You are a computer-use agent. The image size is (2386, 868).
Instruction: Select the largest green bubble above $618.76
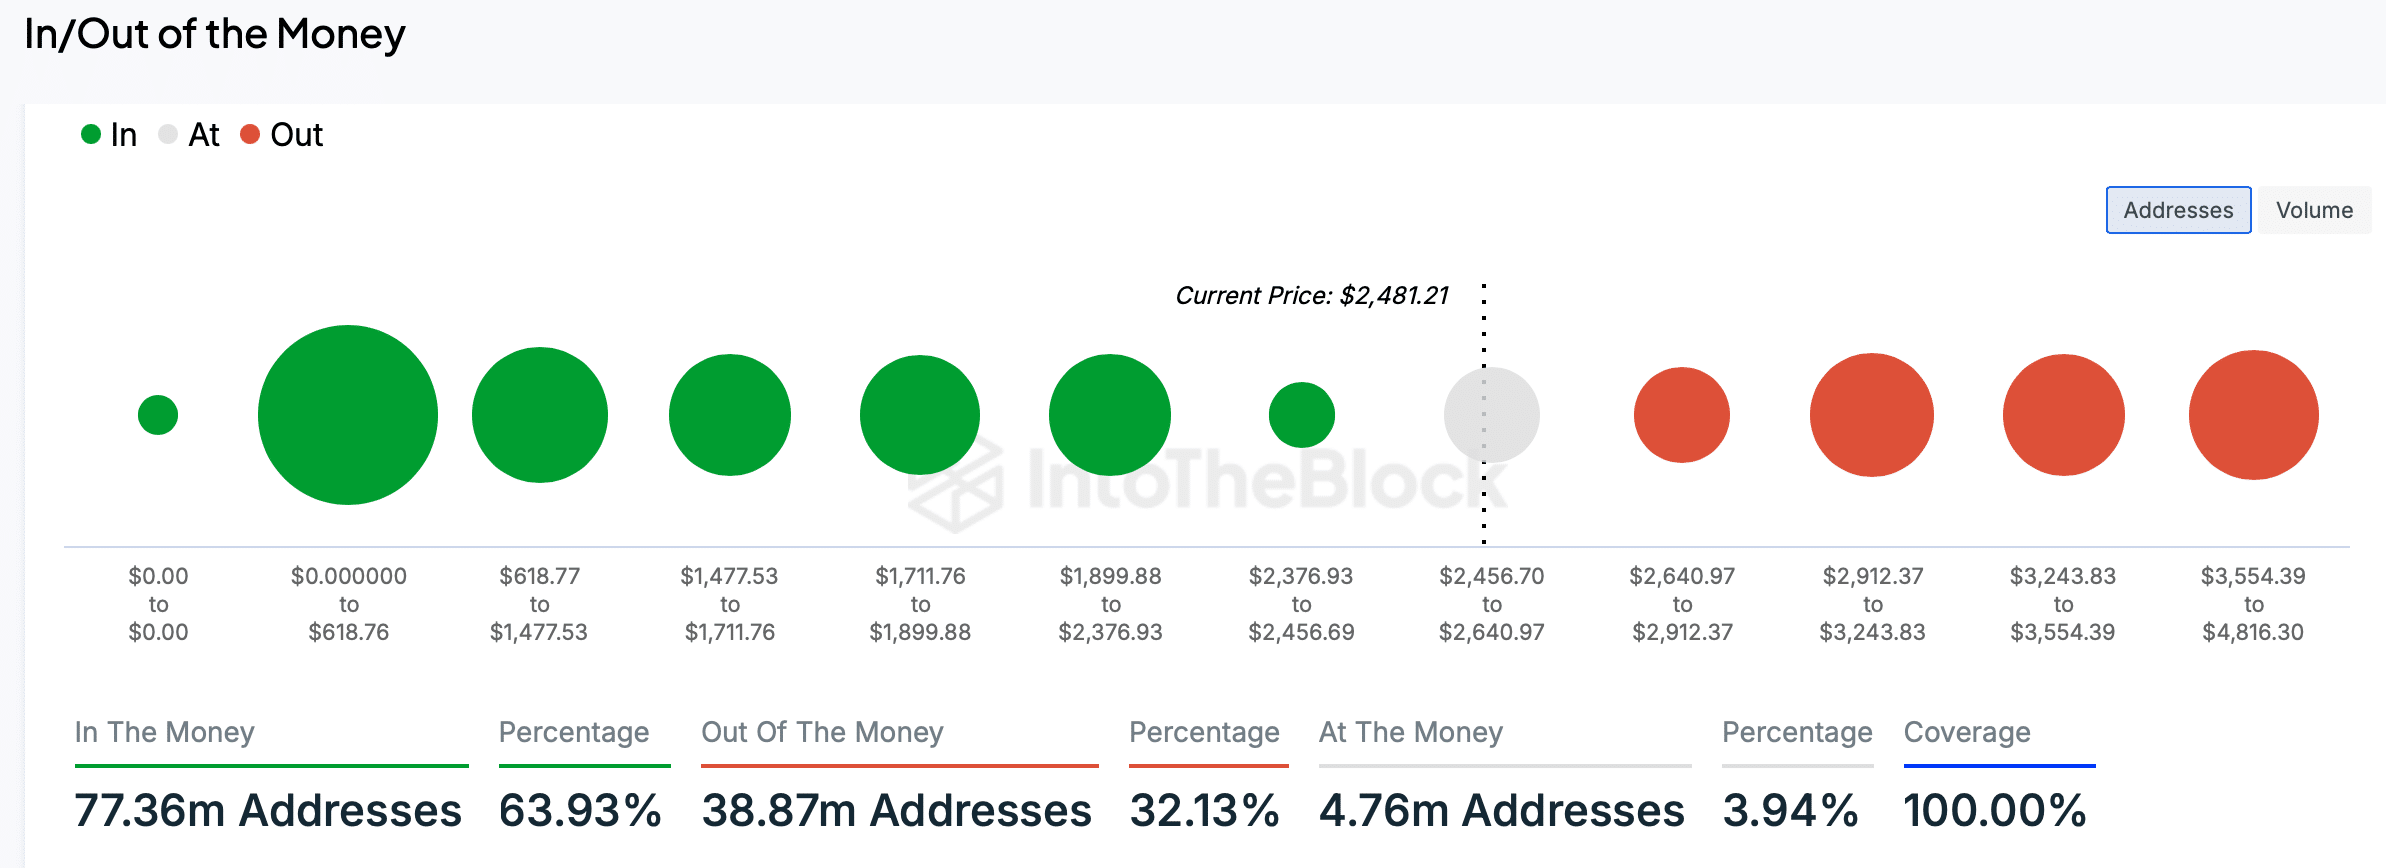tap(348, 415)
